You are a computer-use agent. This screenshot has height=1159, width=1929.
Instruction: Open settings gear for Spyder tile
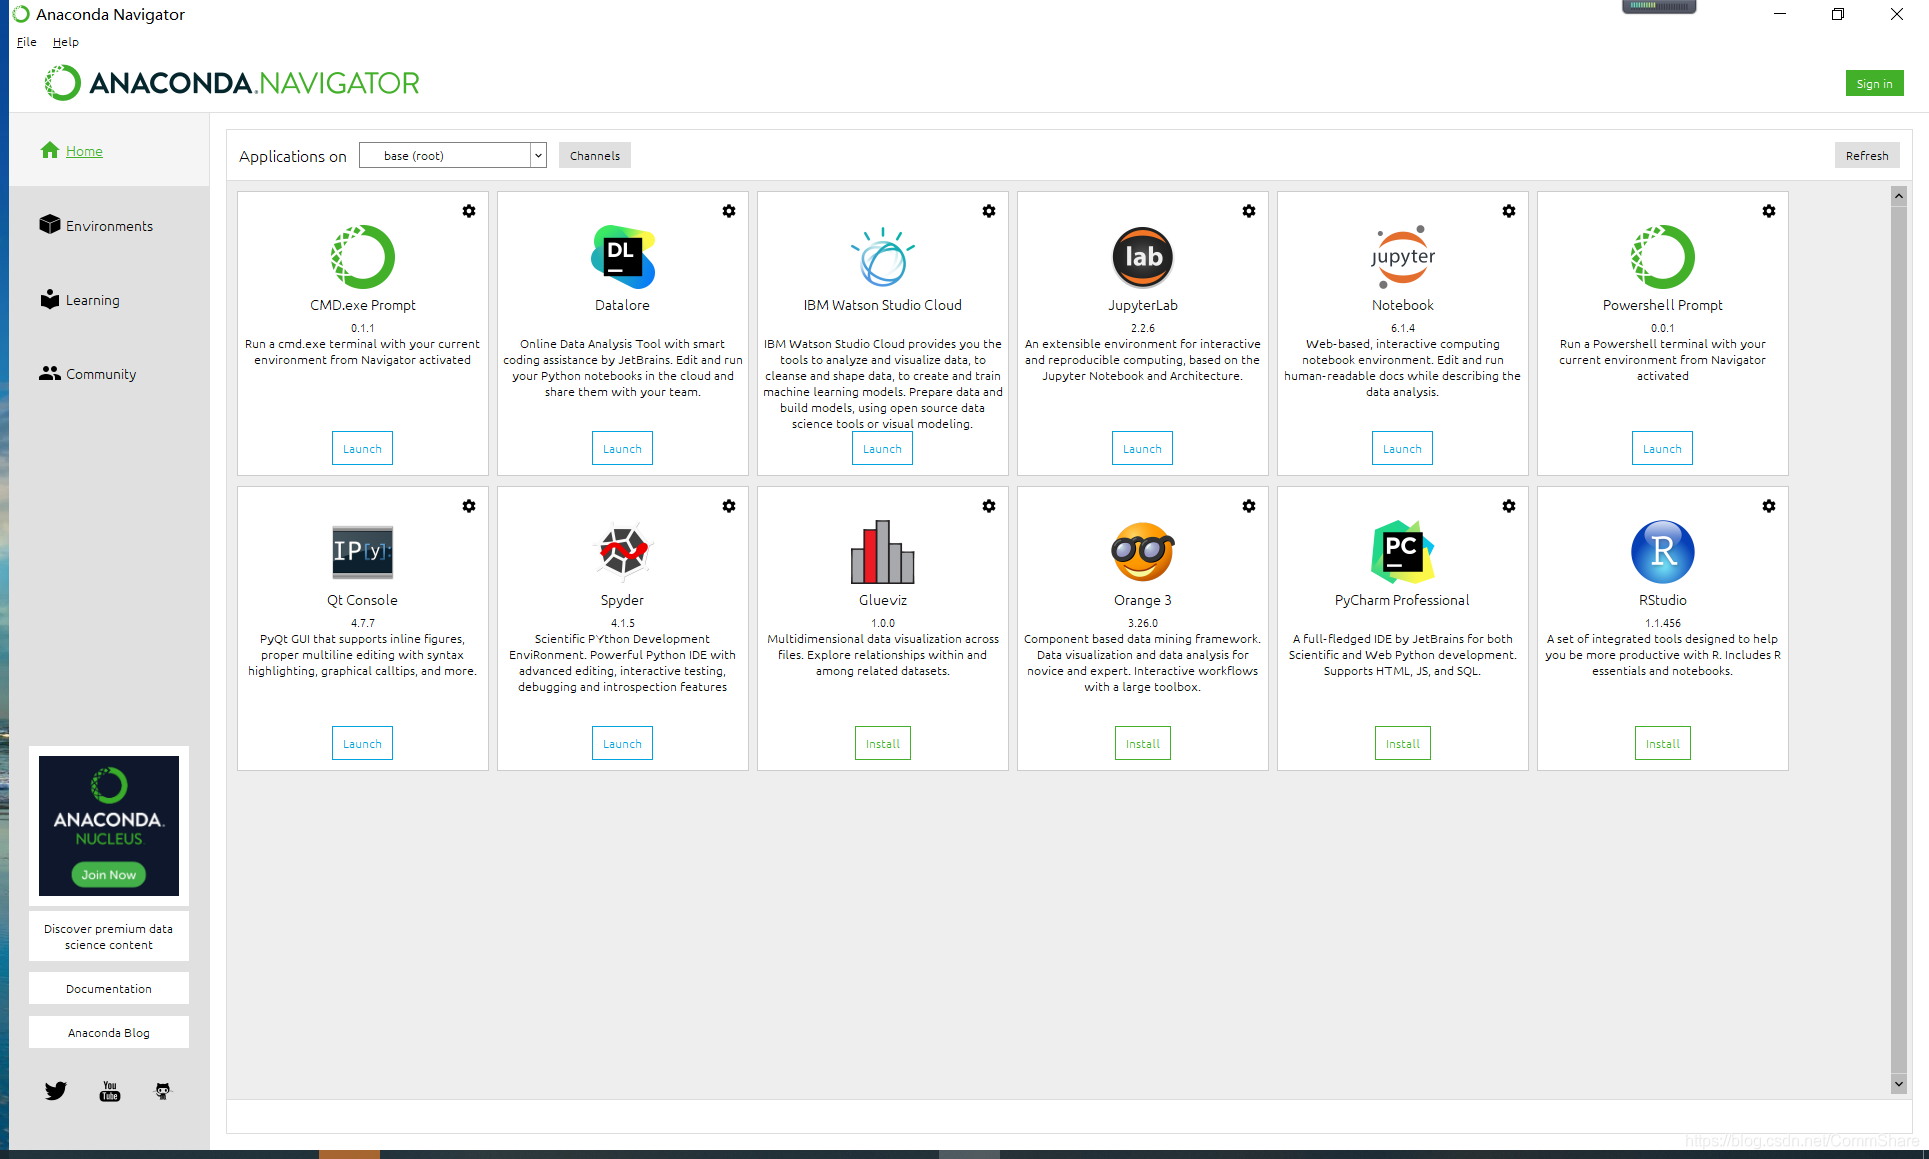click(x=729, y=506)
